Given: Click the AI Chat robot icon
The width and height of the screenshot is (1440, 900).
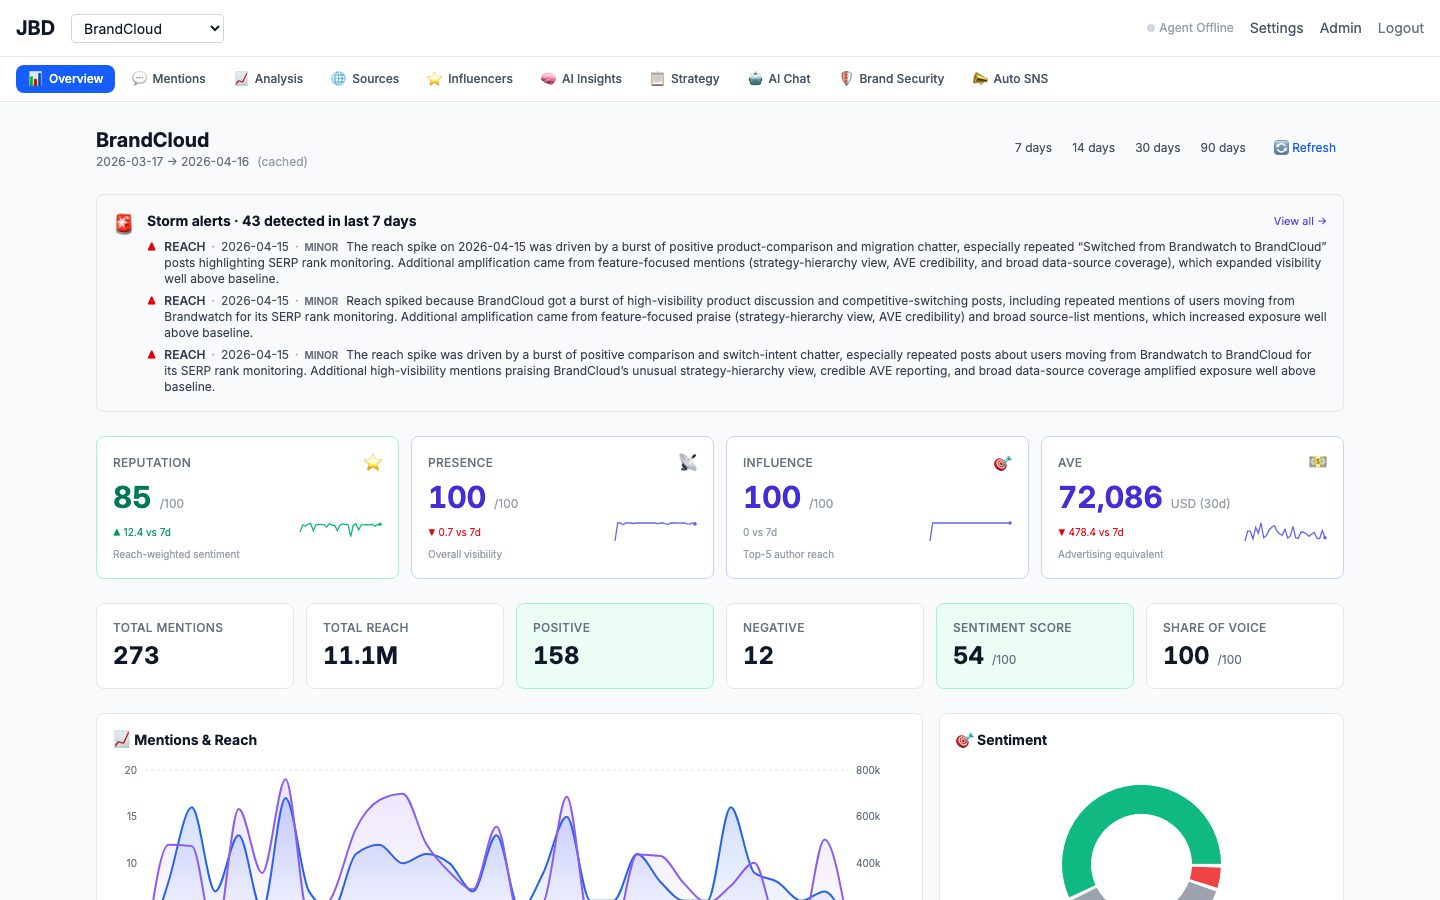Looking at the screenshot, I should [755, 79].
